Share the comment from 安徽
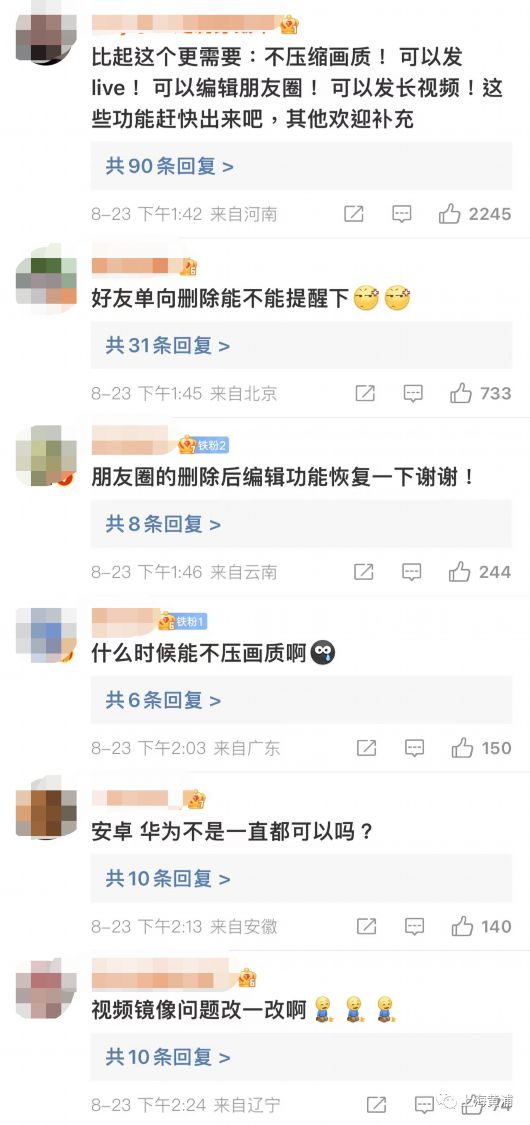The width and height of the screenshot is (530, 1125). pos(366,926)
